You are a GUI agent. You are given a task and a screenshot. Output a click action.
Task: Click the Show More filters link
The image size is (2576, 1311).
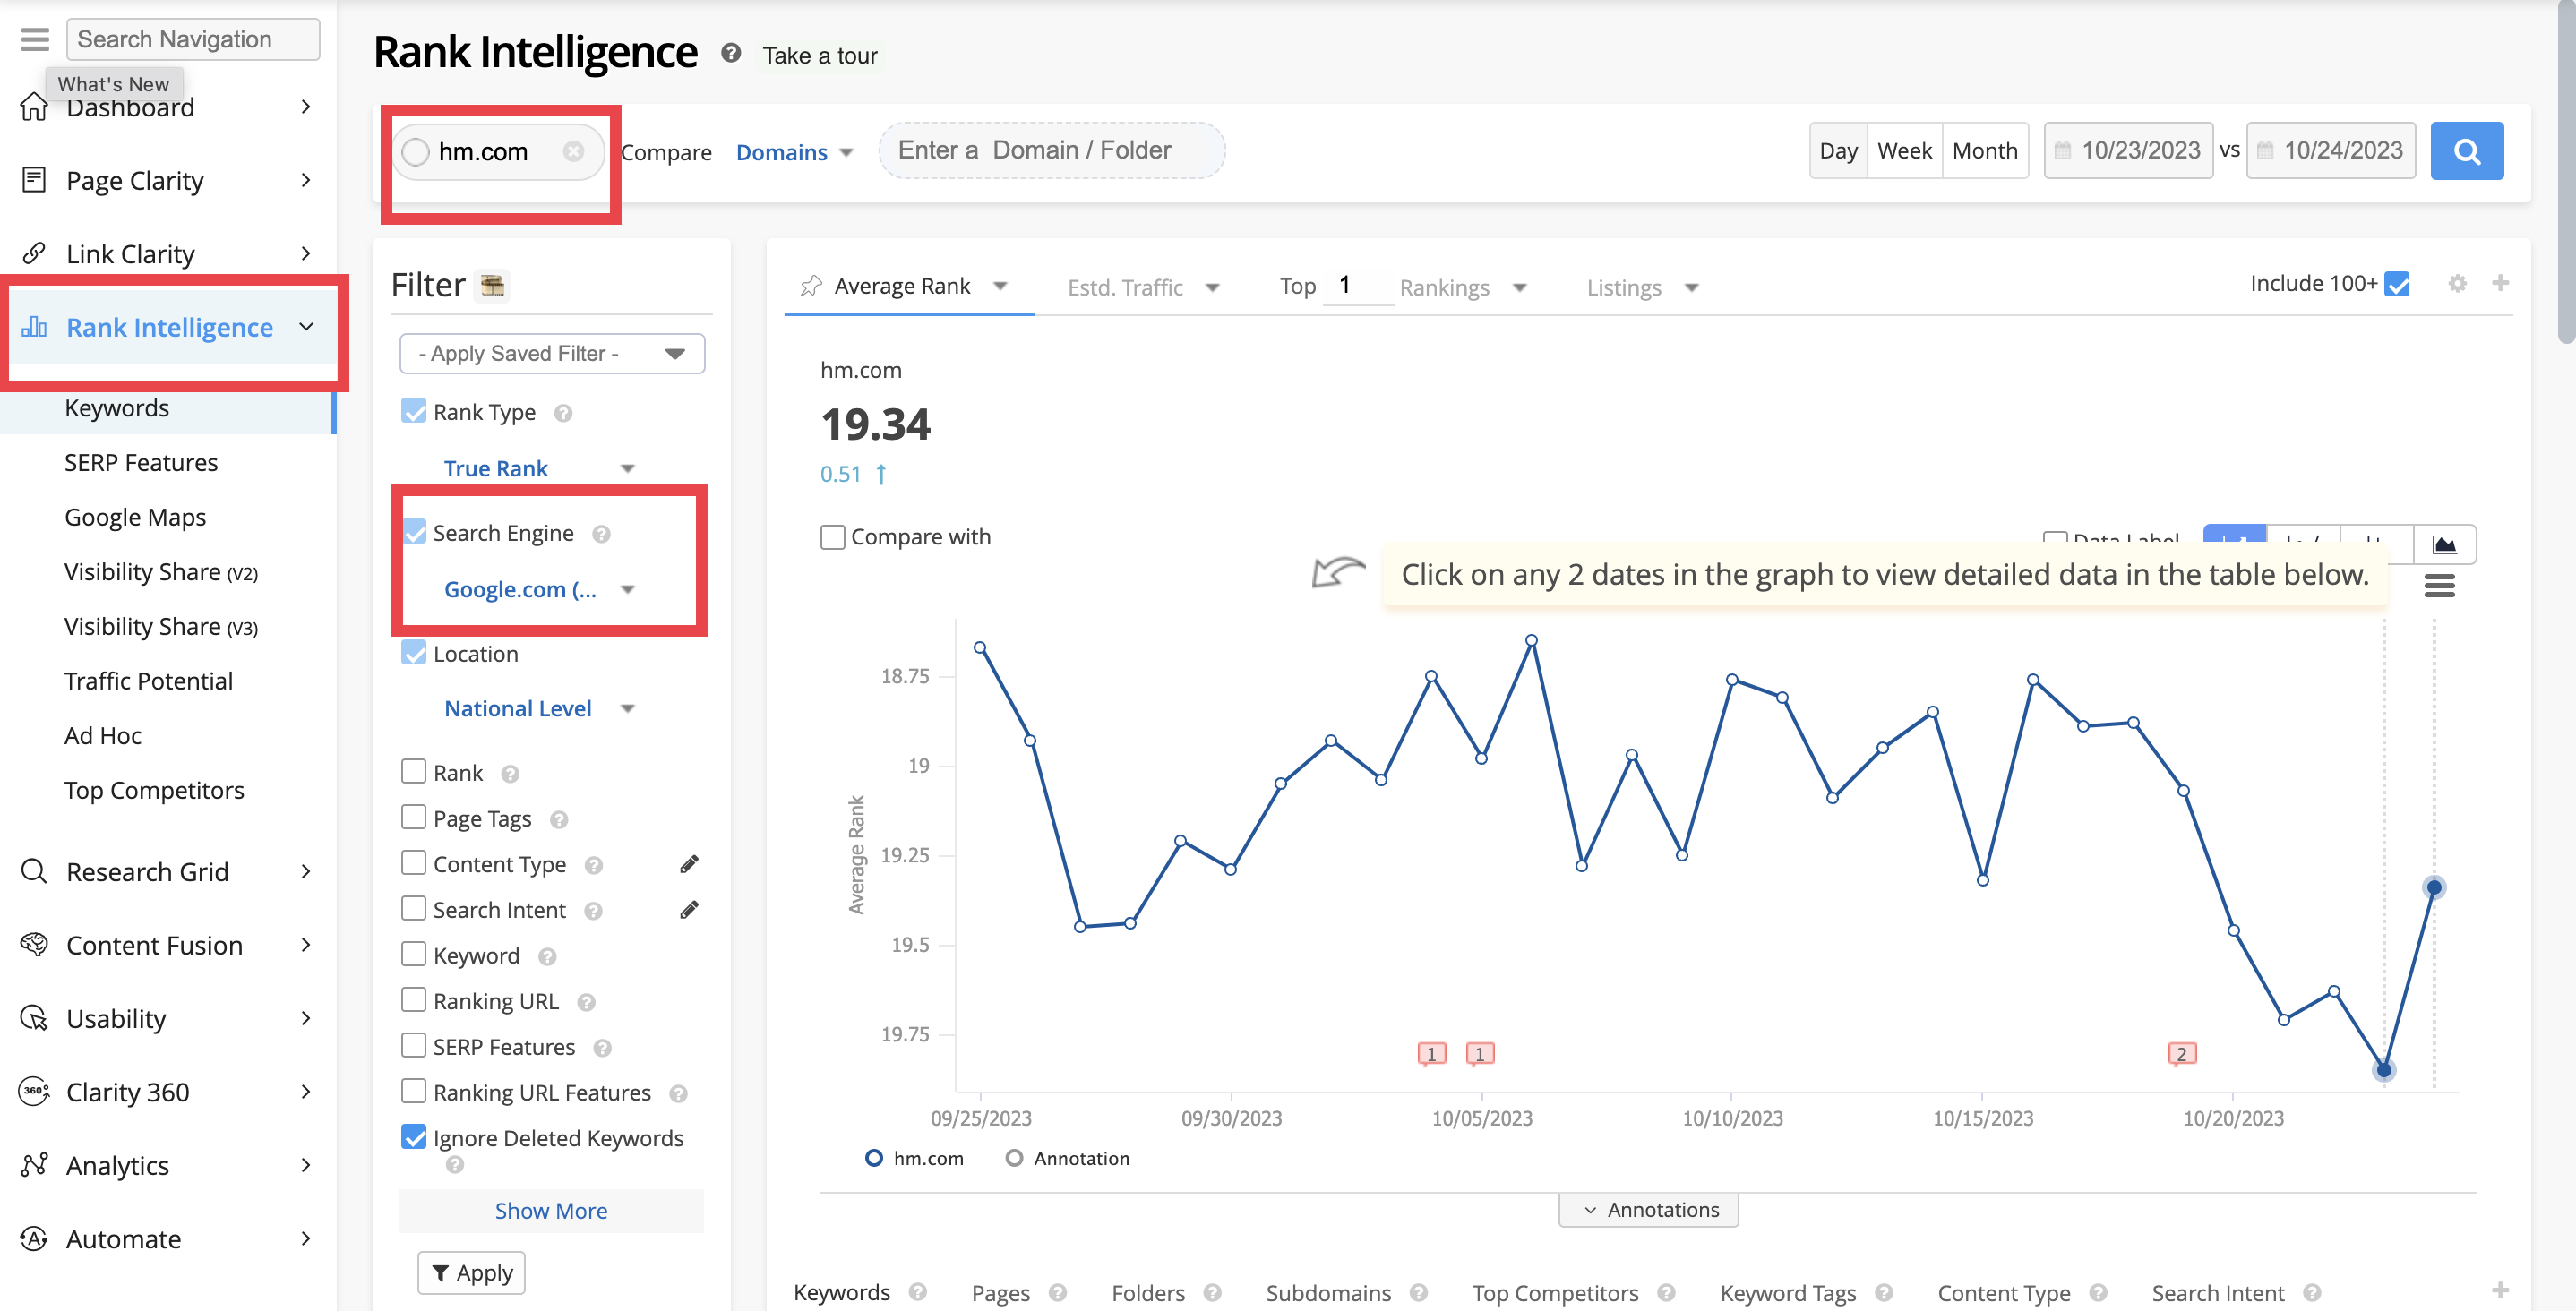tap(551, 1210)
